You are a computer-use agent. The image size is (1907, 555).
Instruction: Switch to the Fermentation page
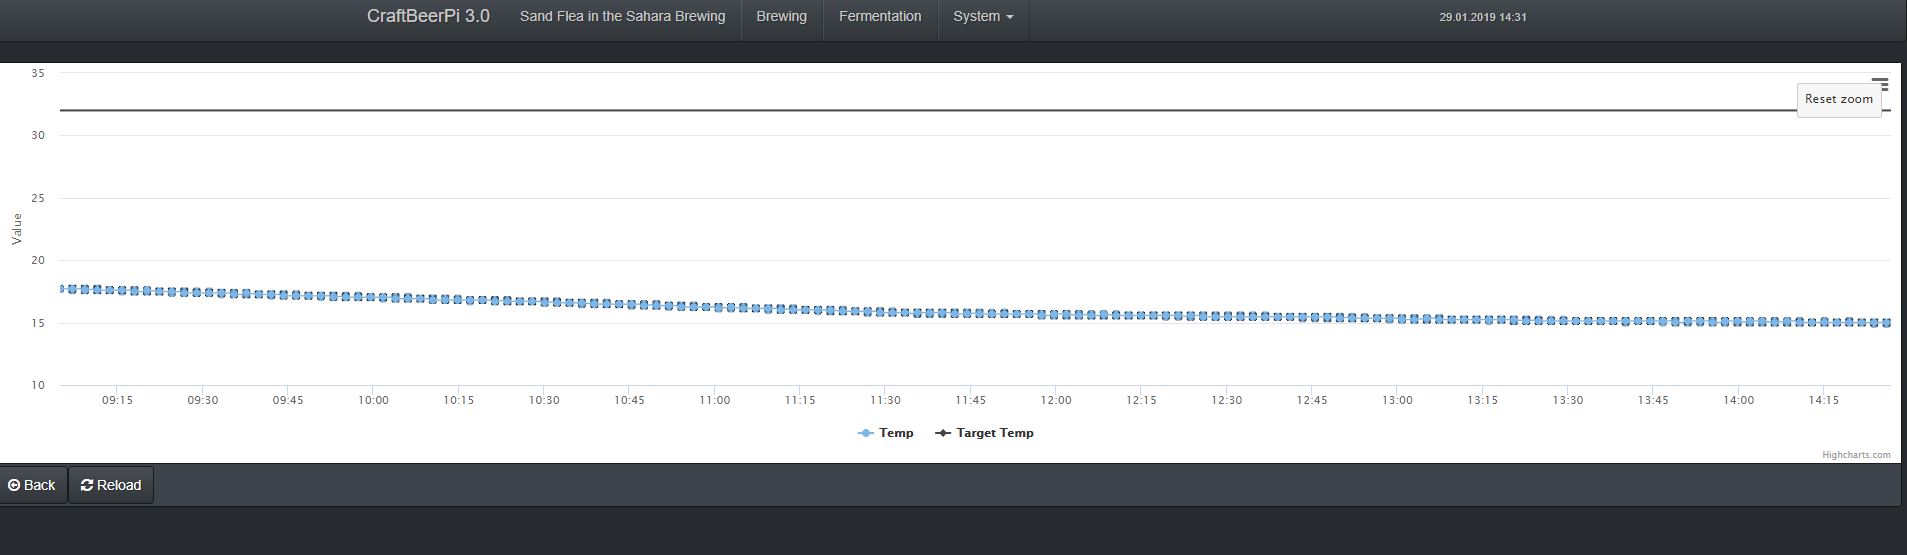coord(880,17)
